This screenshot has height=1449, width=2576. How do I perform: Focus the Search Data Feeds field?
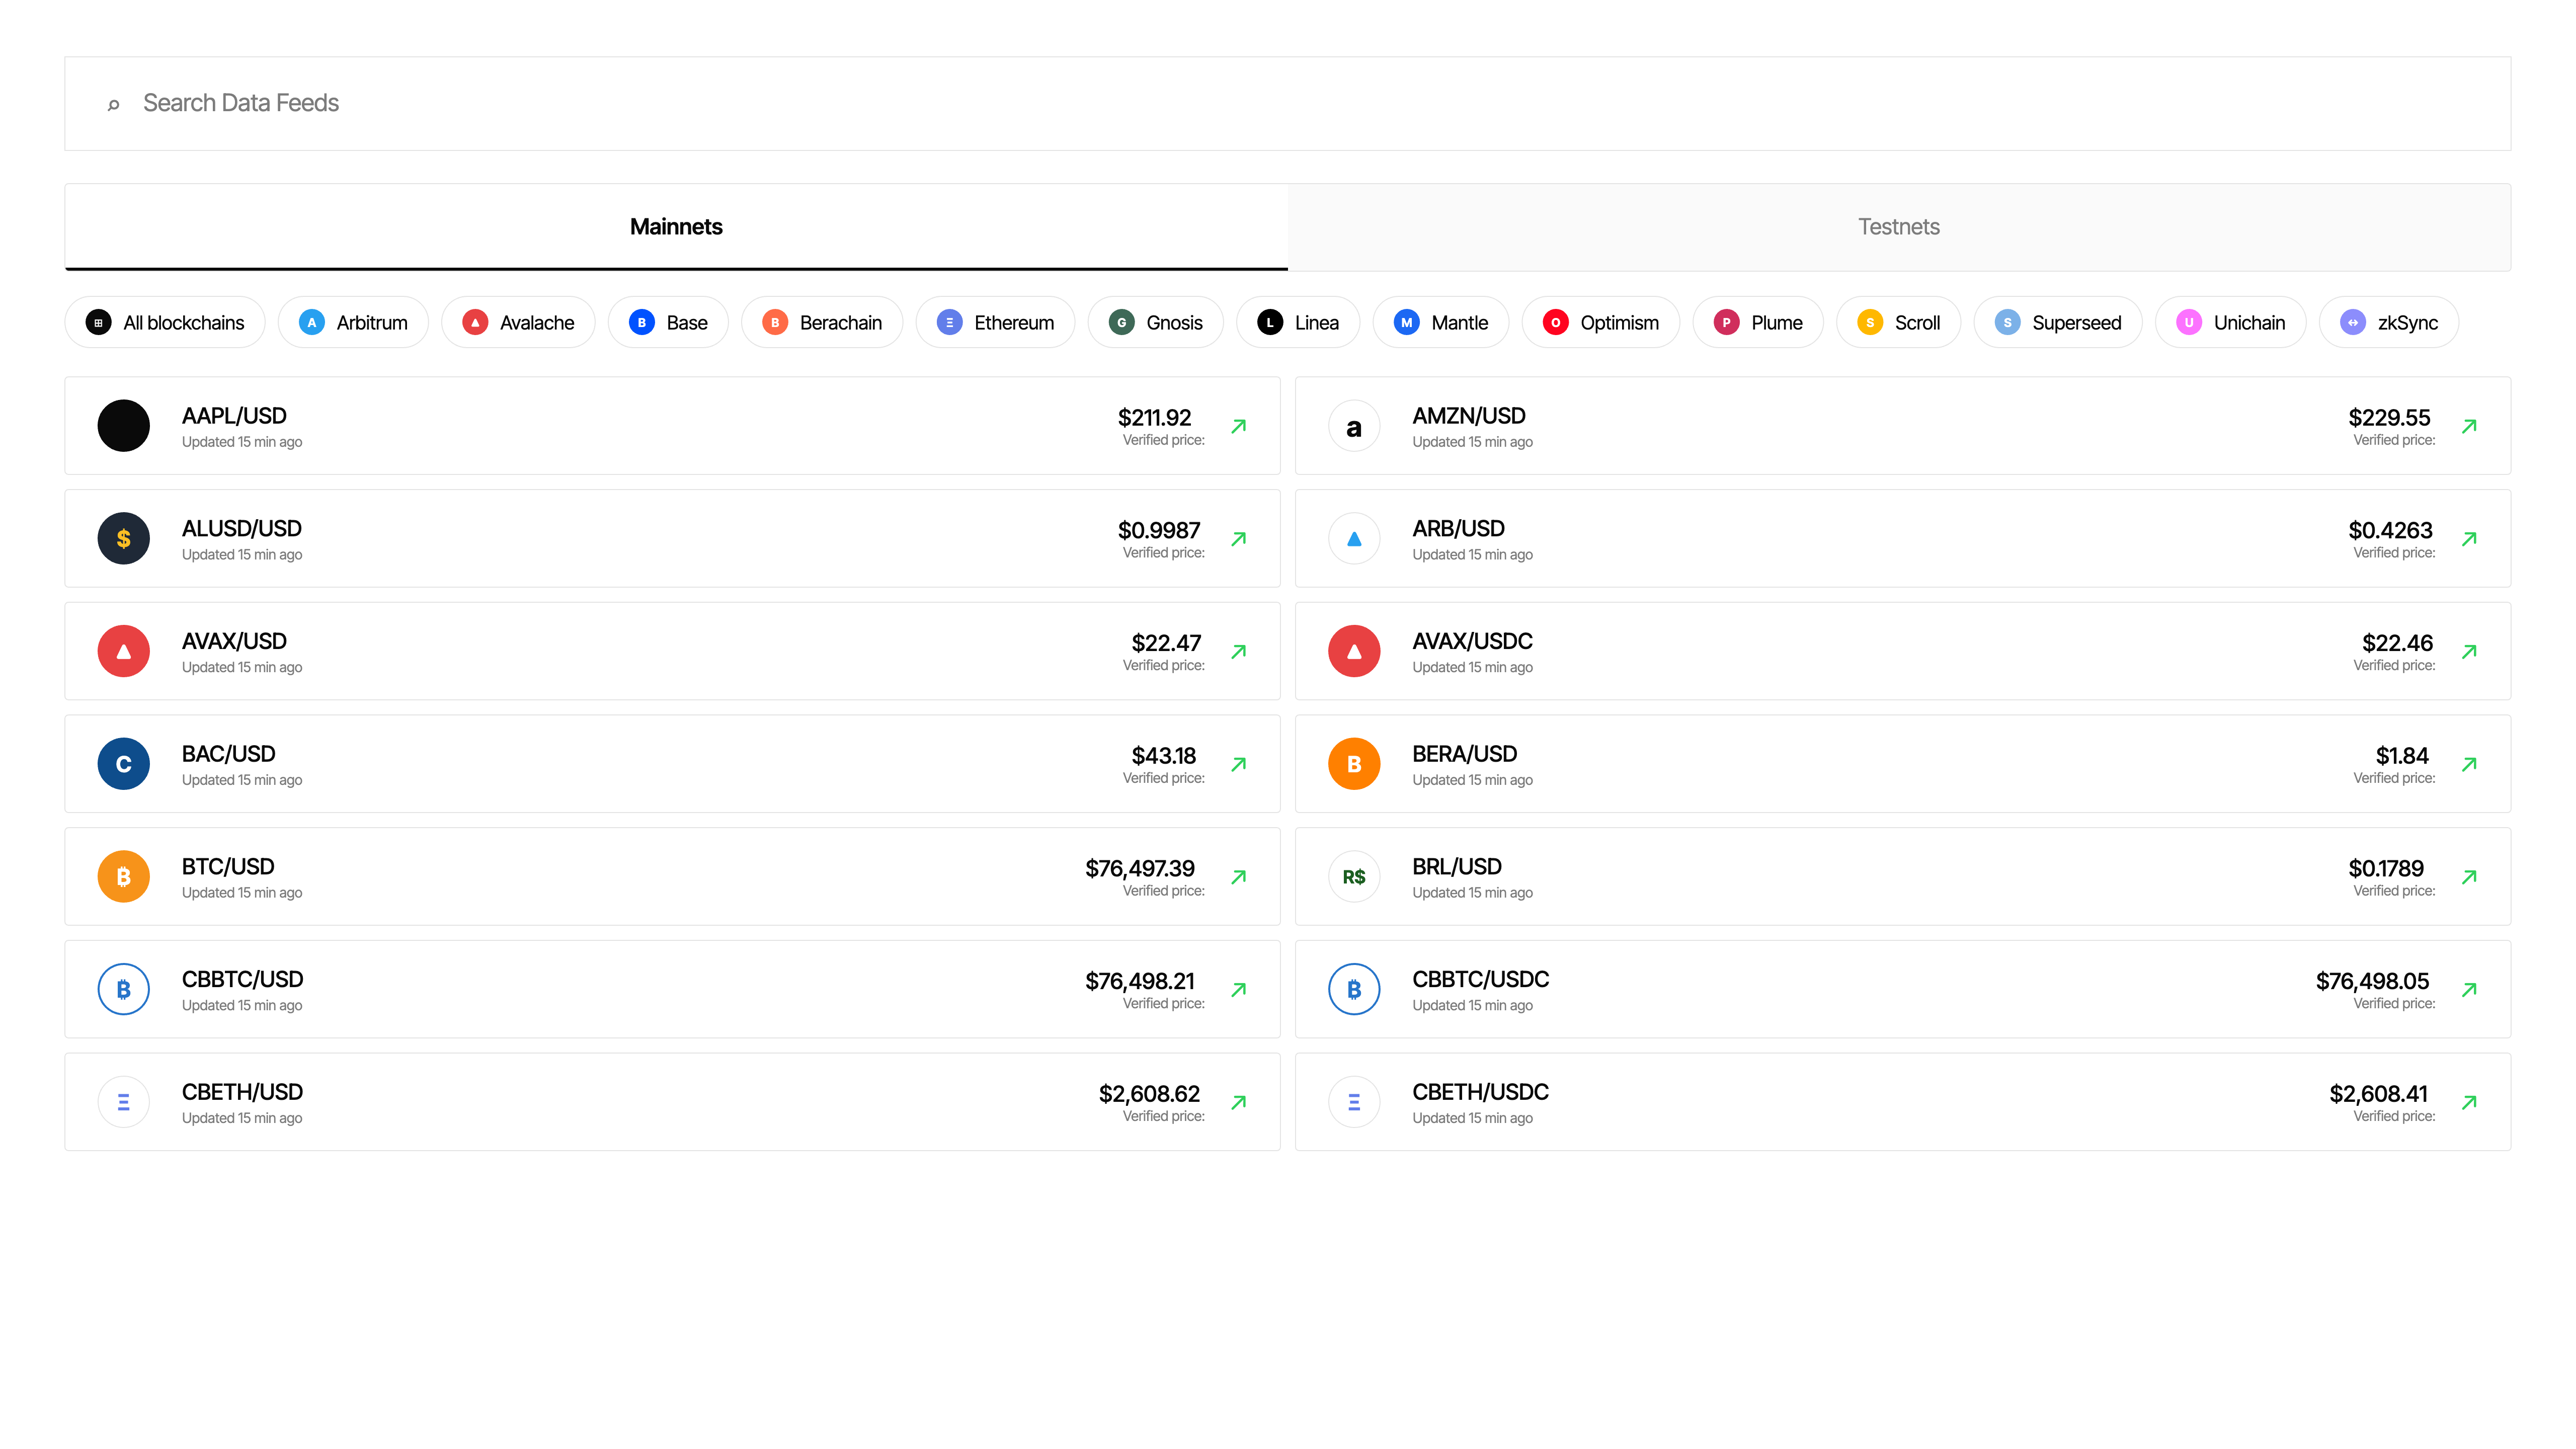coord(1288,103)
